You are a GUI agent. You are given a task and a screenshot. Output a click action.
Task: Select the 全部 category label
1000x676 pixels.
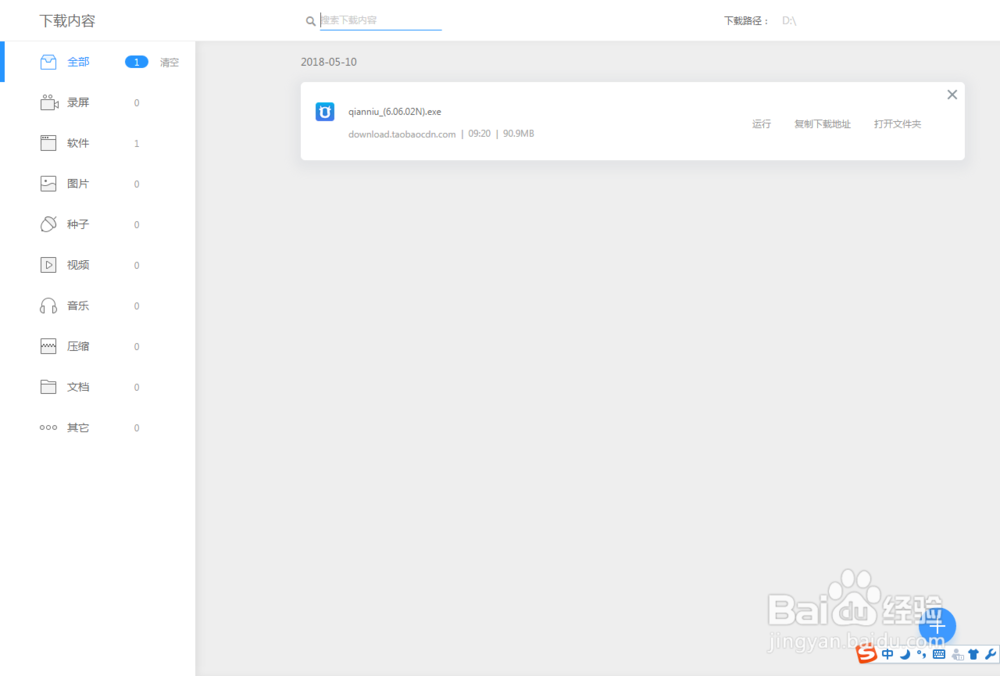(78, 62)
